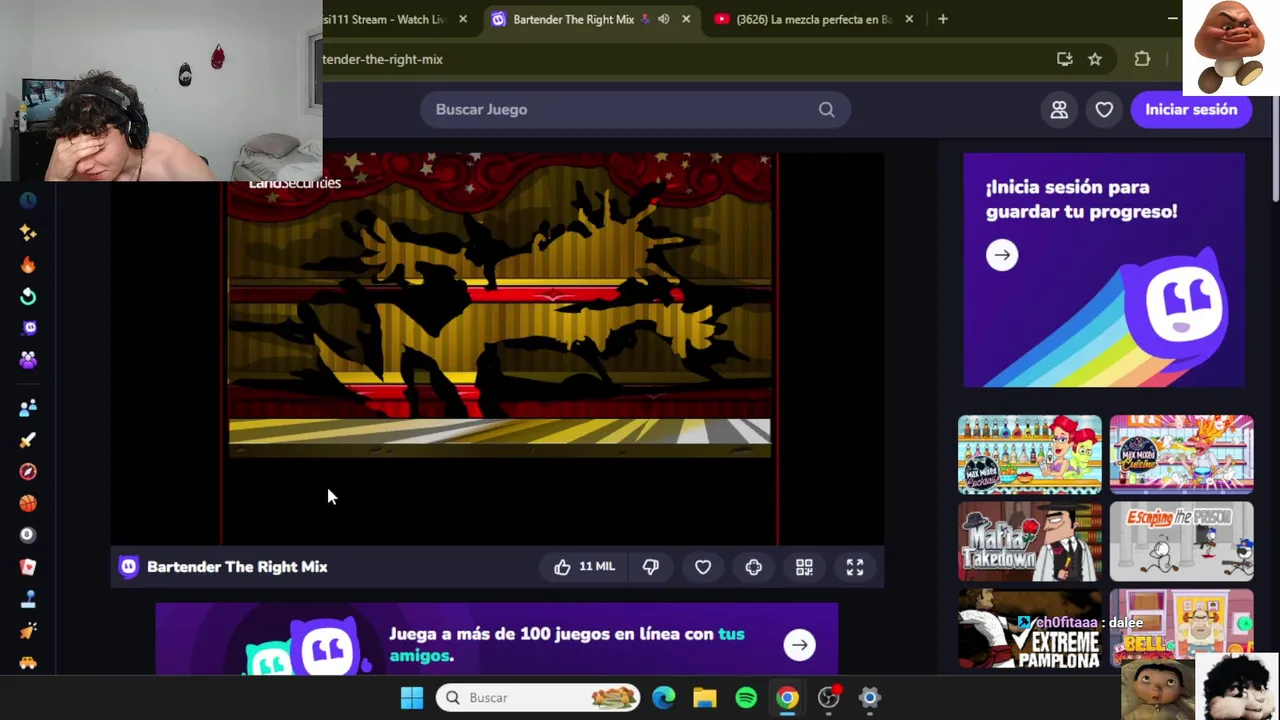Screen dimensions: 1280x720
Task: Open Settings gear from the taskbar
Action: (870, 698)
